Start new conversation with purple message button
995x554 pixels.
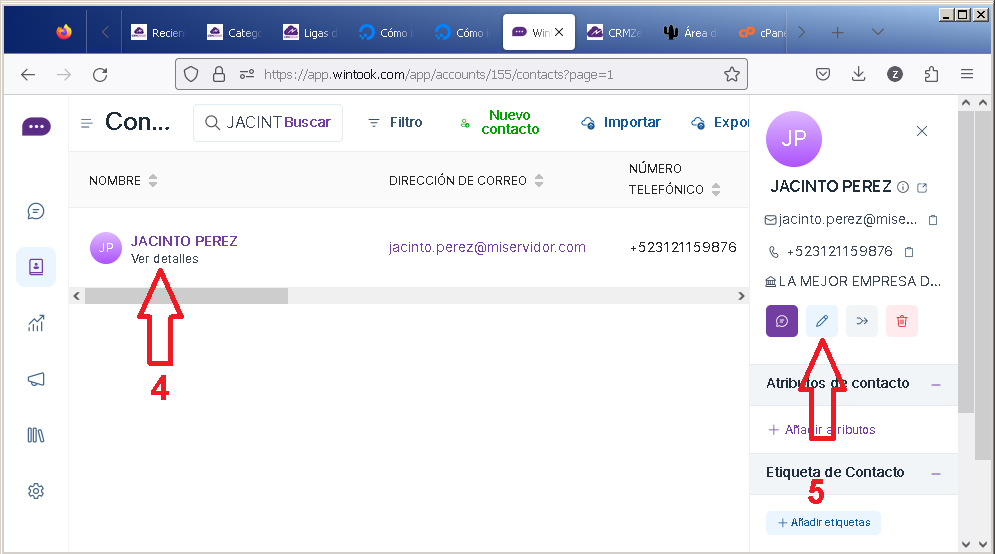click(782, 321)
